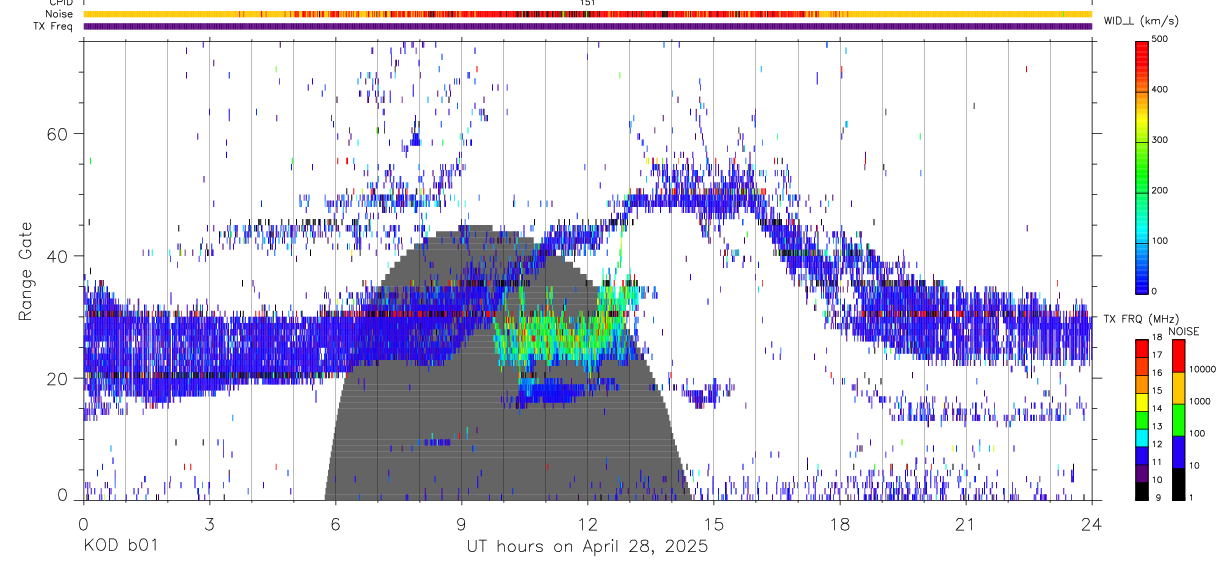Screen dimensions: 1228x567
Task: Pick the red top segment of the NOISE colorbar
Action: pos(1178,356)
